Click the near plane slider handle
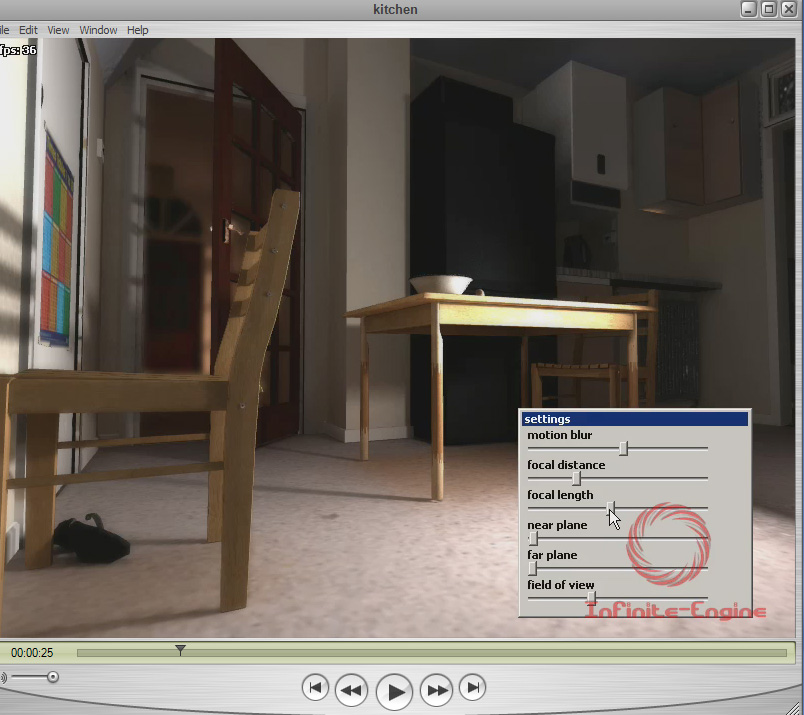The width and height of the screenshot is (804, 715). (x=533, y=538)
